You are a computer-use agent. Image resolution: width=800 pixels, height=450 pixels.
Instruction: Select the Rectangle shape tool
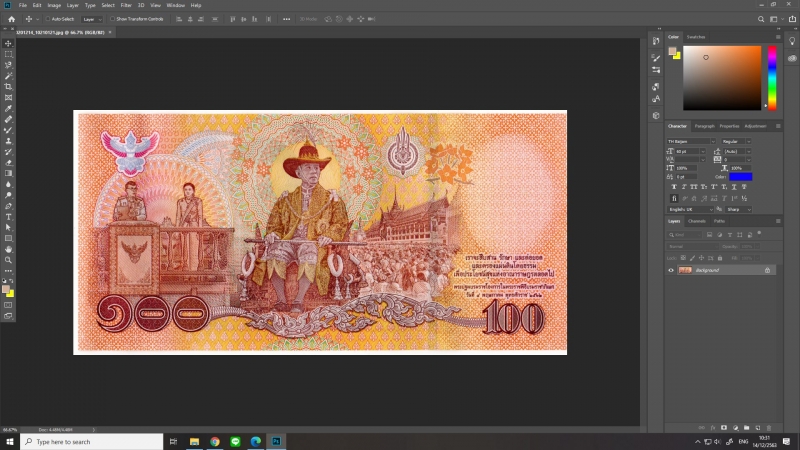pyautogui.click(x=8, y=238)
